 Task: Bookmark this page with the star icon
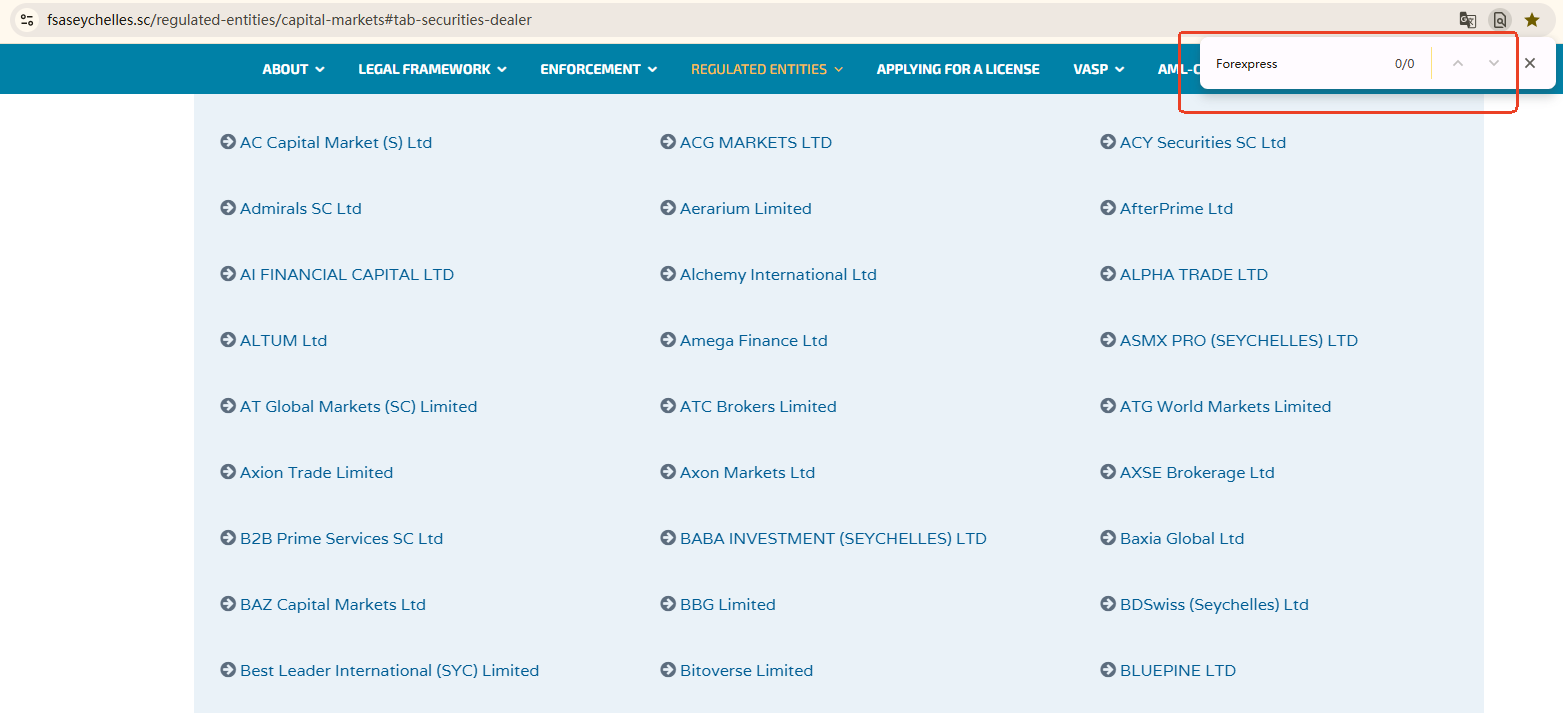point(1532,19)
